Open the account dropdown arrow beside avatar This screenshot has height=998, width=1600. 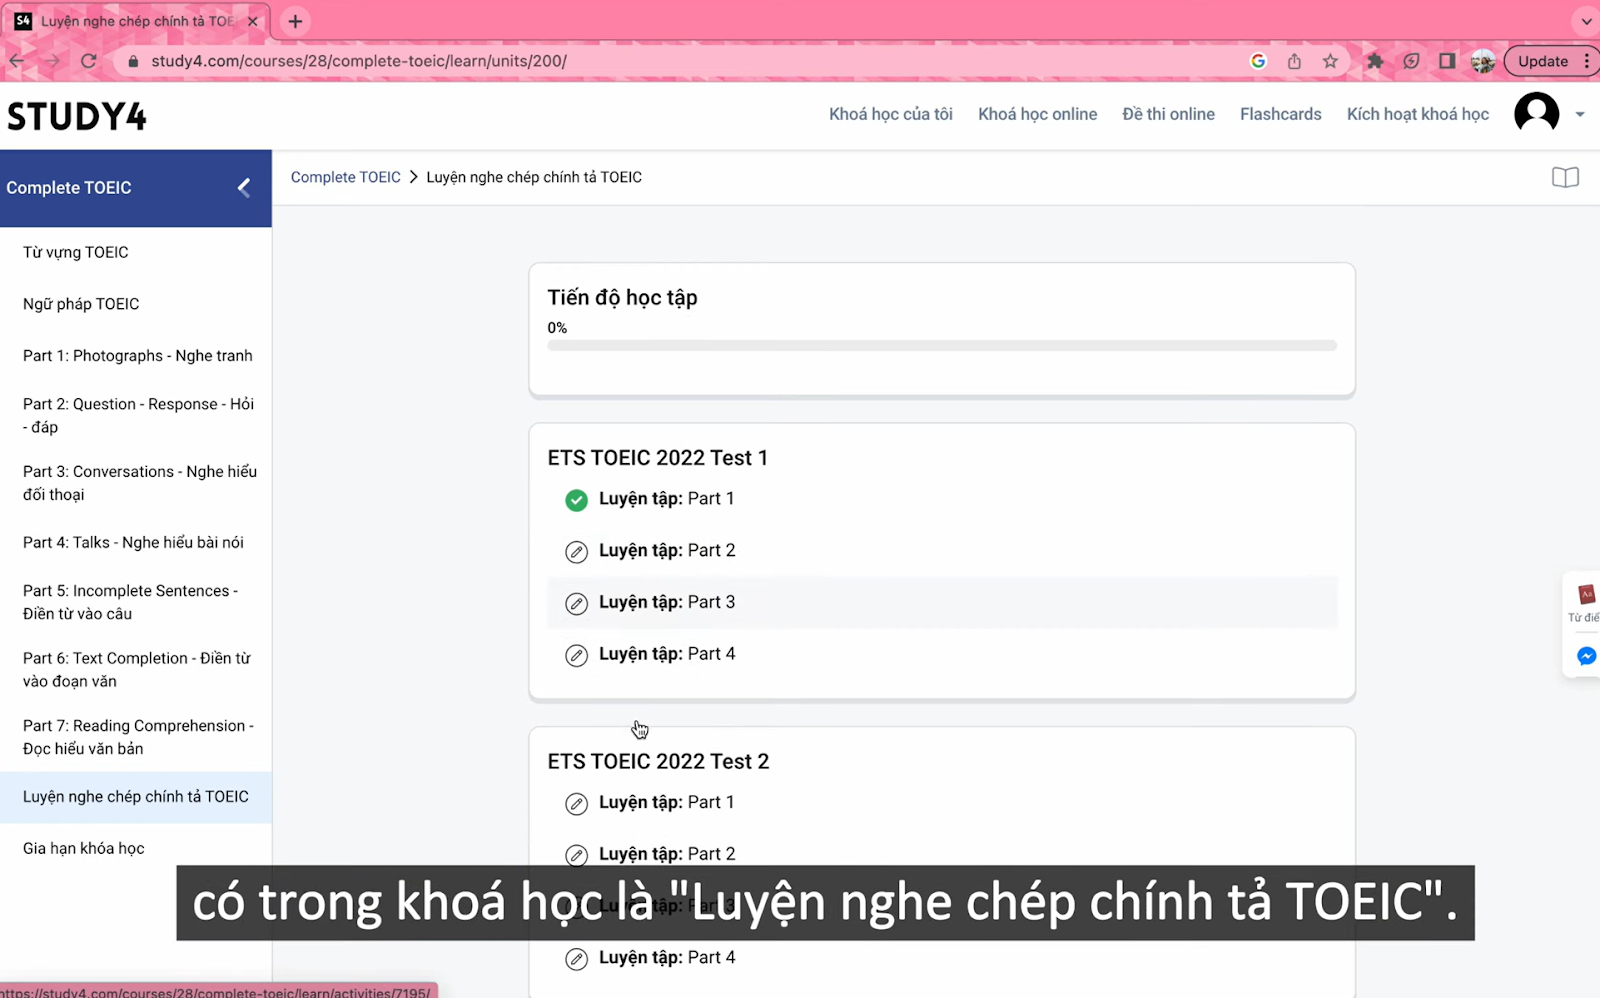pyautogui.click(x=1580, y=114)
